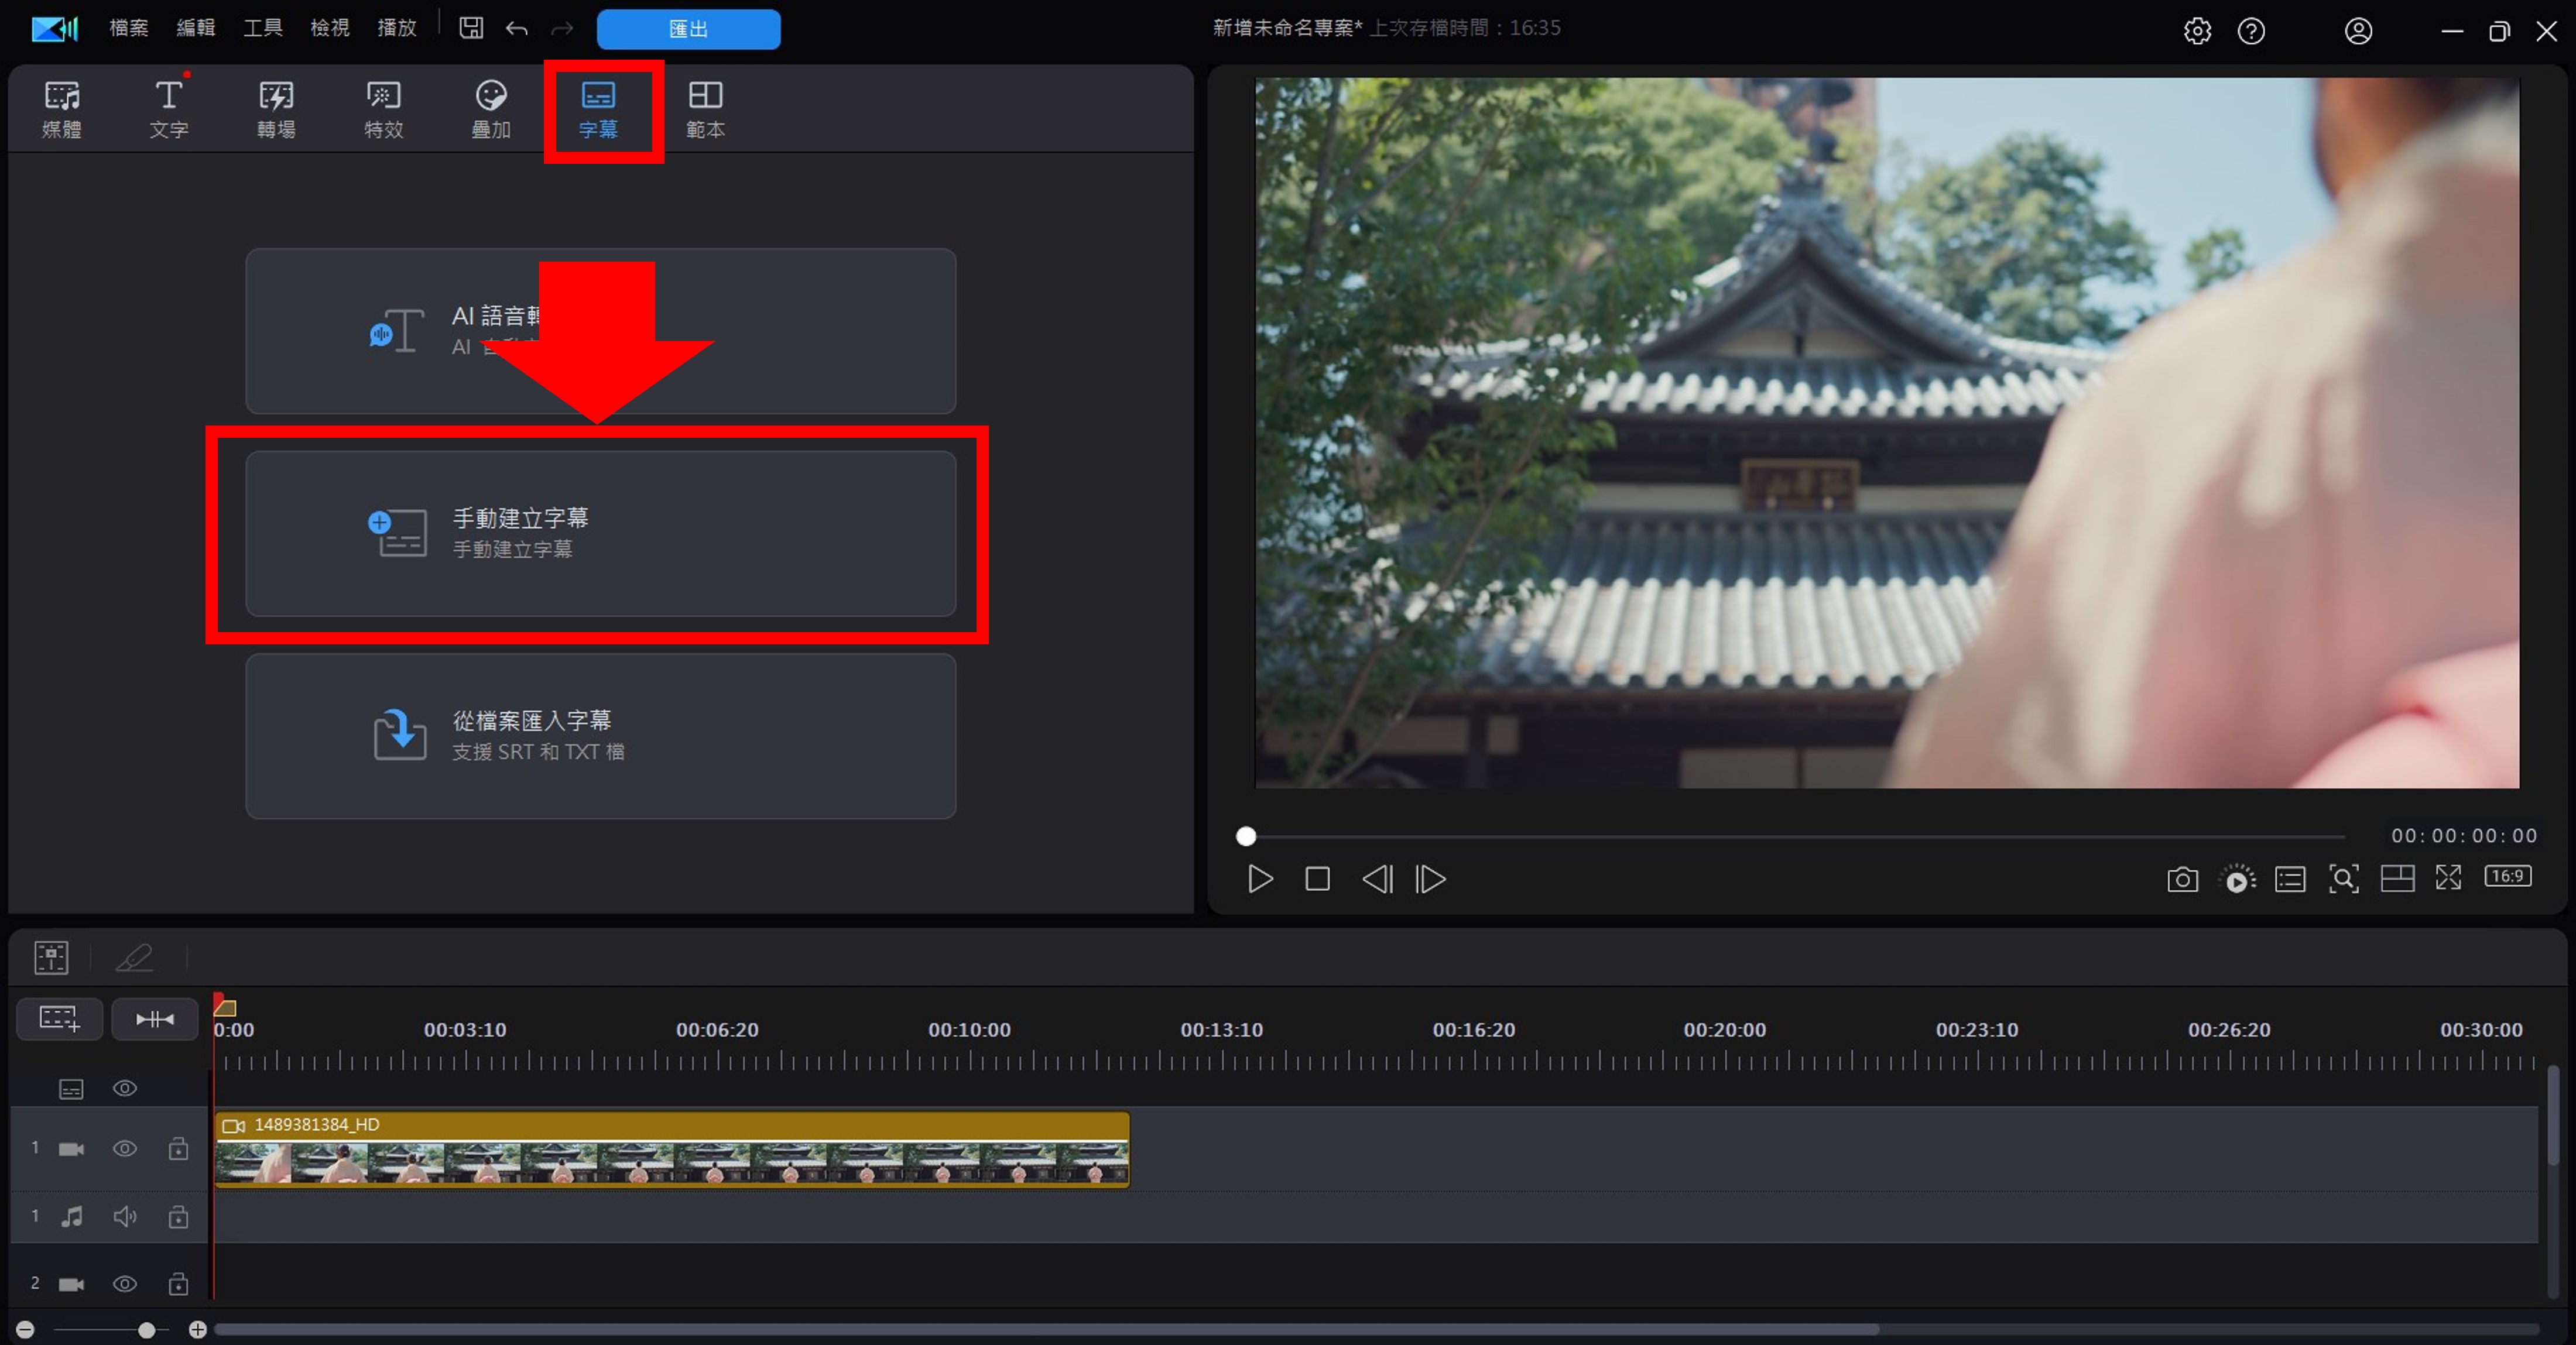Open the 媒體 media room
This screenshot has height=1345, width=2576.
click(x=61, y=109)
